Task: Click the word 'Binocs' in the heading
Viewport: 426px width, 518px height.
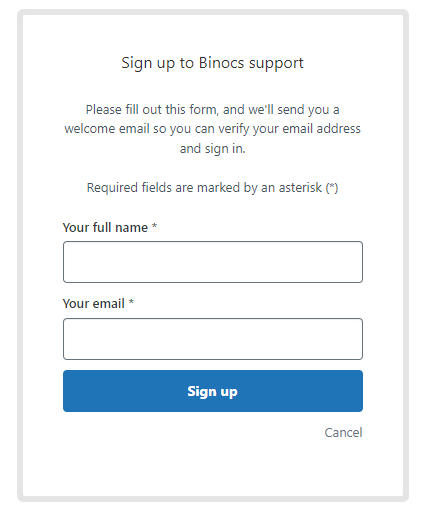Action: point(221,63)
